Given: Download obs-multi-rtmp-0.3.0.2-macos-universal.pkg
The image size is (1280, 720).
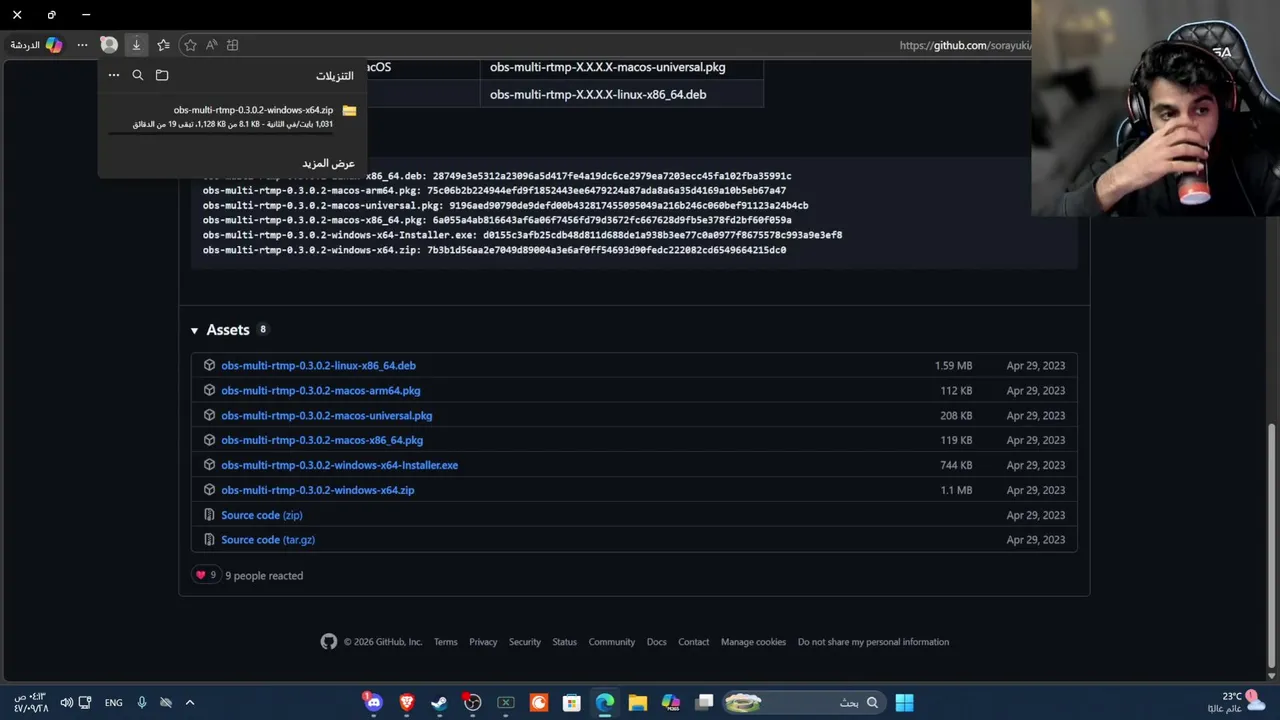Looking at the screenshot, I should click(x=327, y=416).
